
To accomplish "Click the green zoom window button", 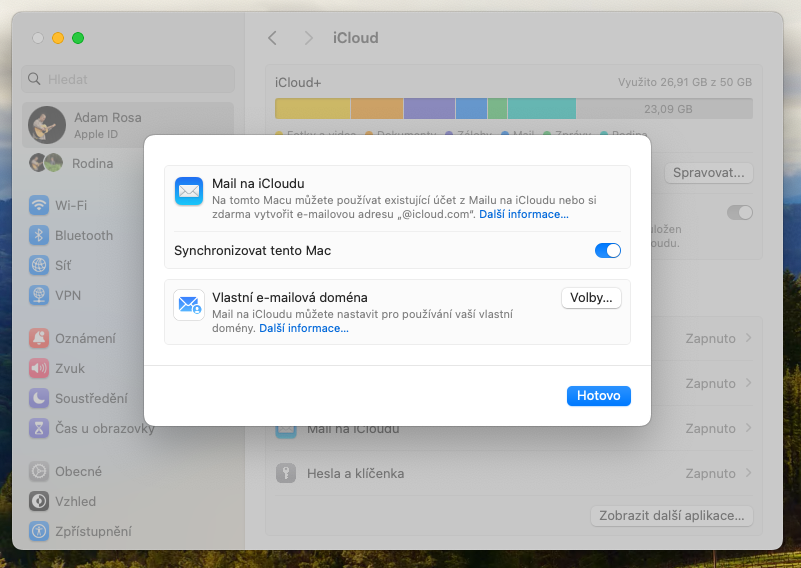I will 78,38.
